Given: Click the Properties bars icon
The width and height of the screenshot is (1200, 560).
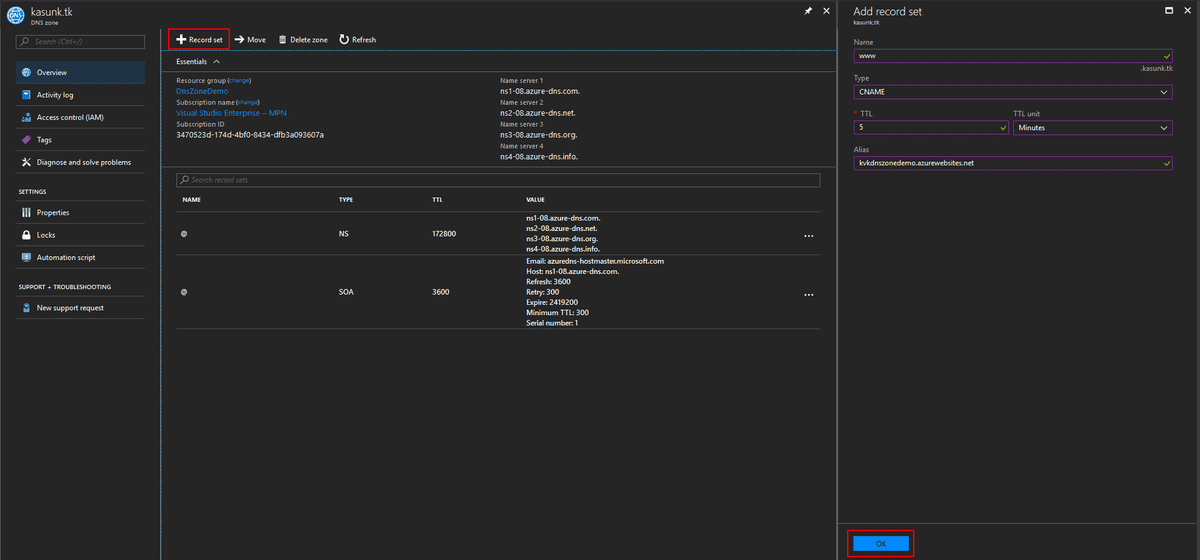Looking at the screenshot, I should pos(26,212).
